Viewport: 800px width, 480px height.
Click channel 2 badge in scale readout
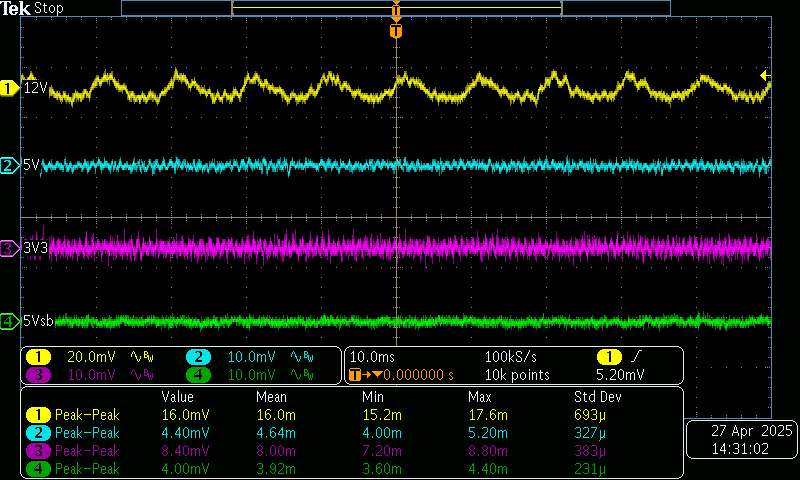tap(198, 357)
